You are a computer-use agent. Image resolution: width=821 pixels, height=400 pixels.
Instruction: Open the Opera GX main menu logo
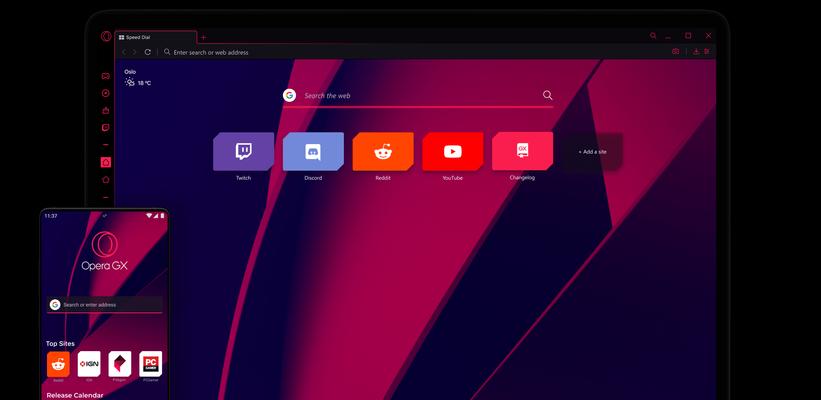[106, 36]
